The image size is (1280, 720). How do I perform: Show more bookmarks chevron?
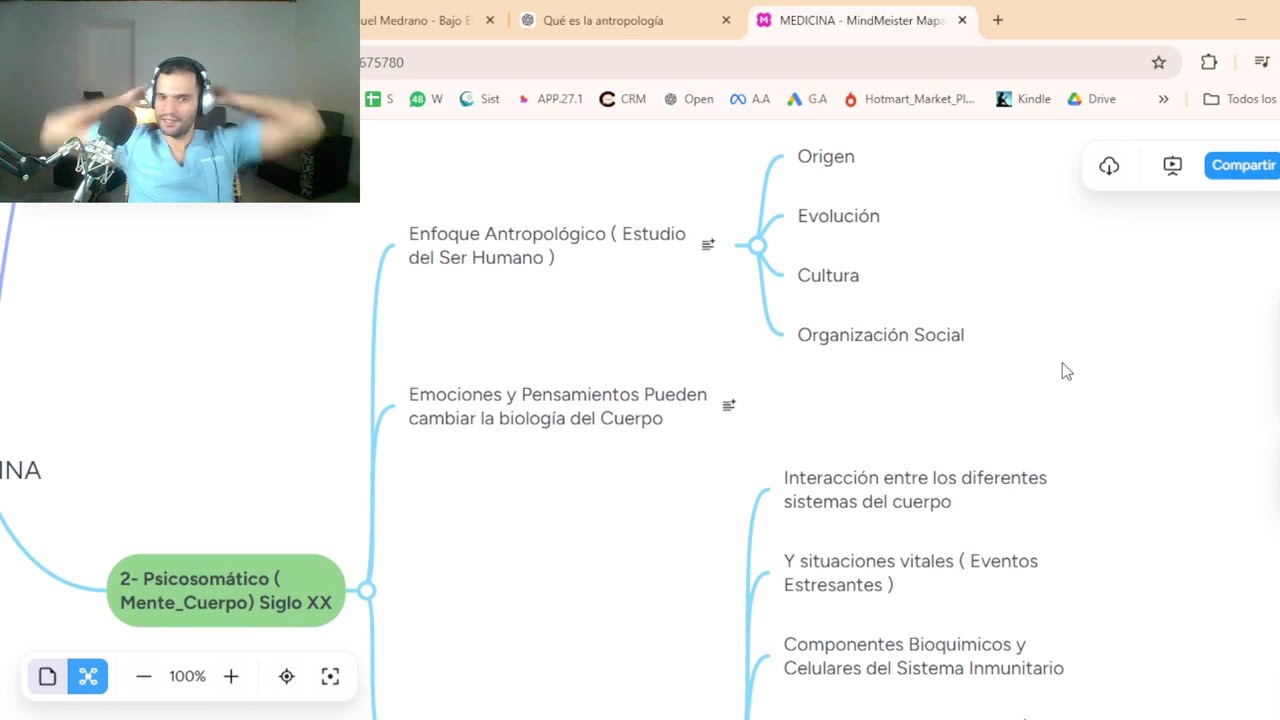tap(1163, 99)
